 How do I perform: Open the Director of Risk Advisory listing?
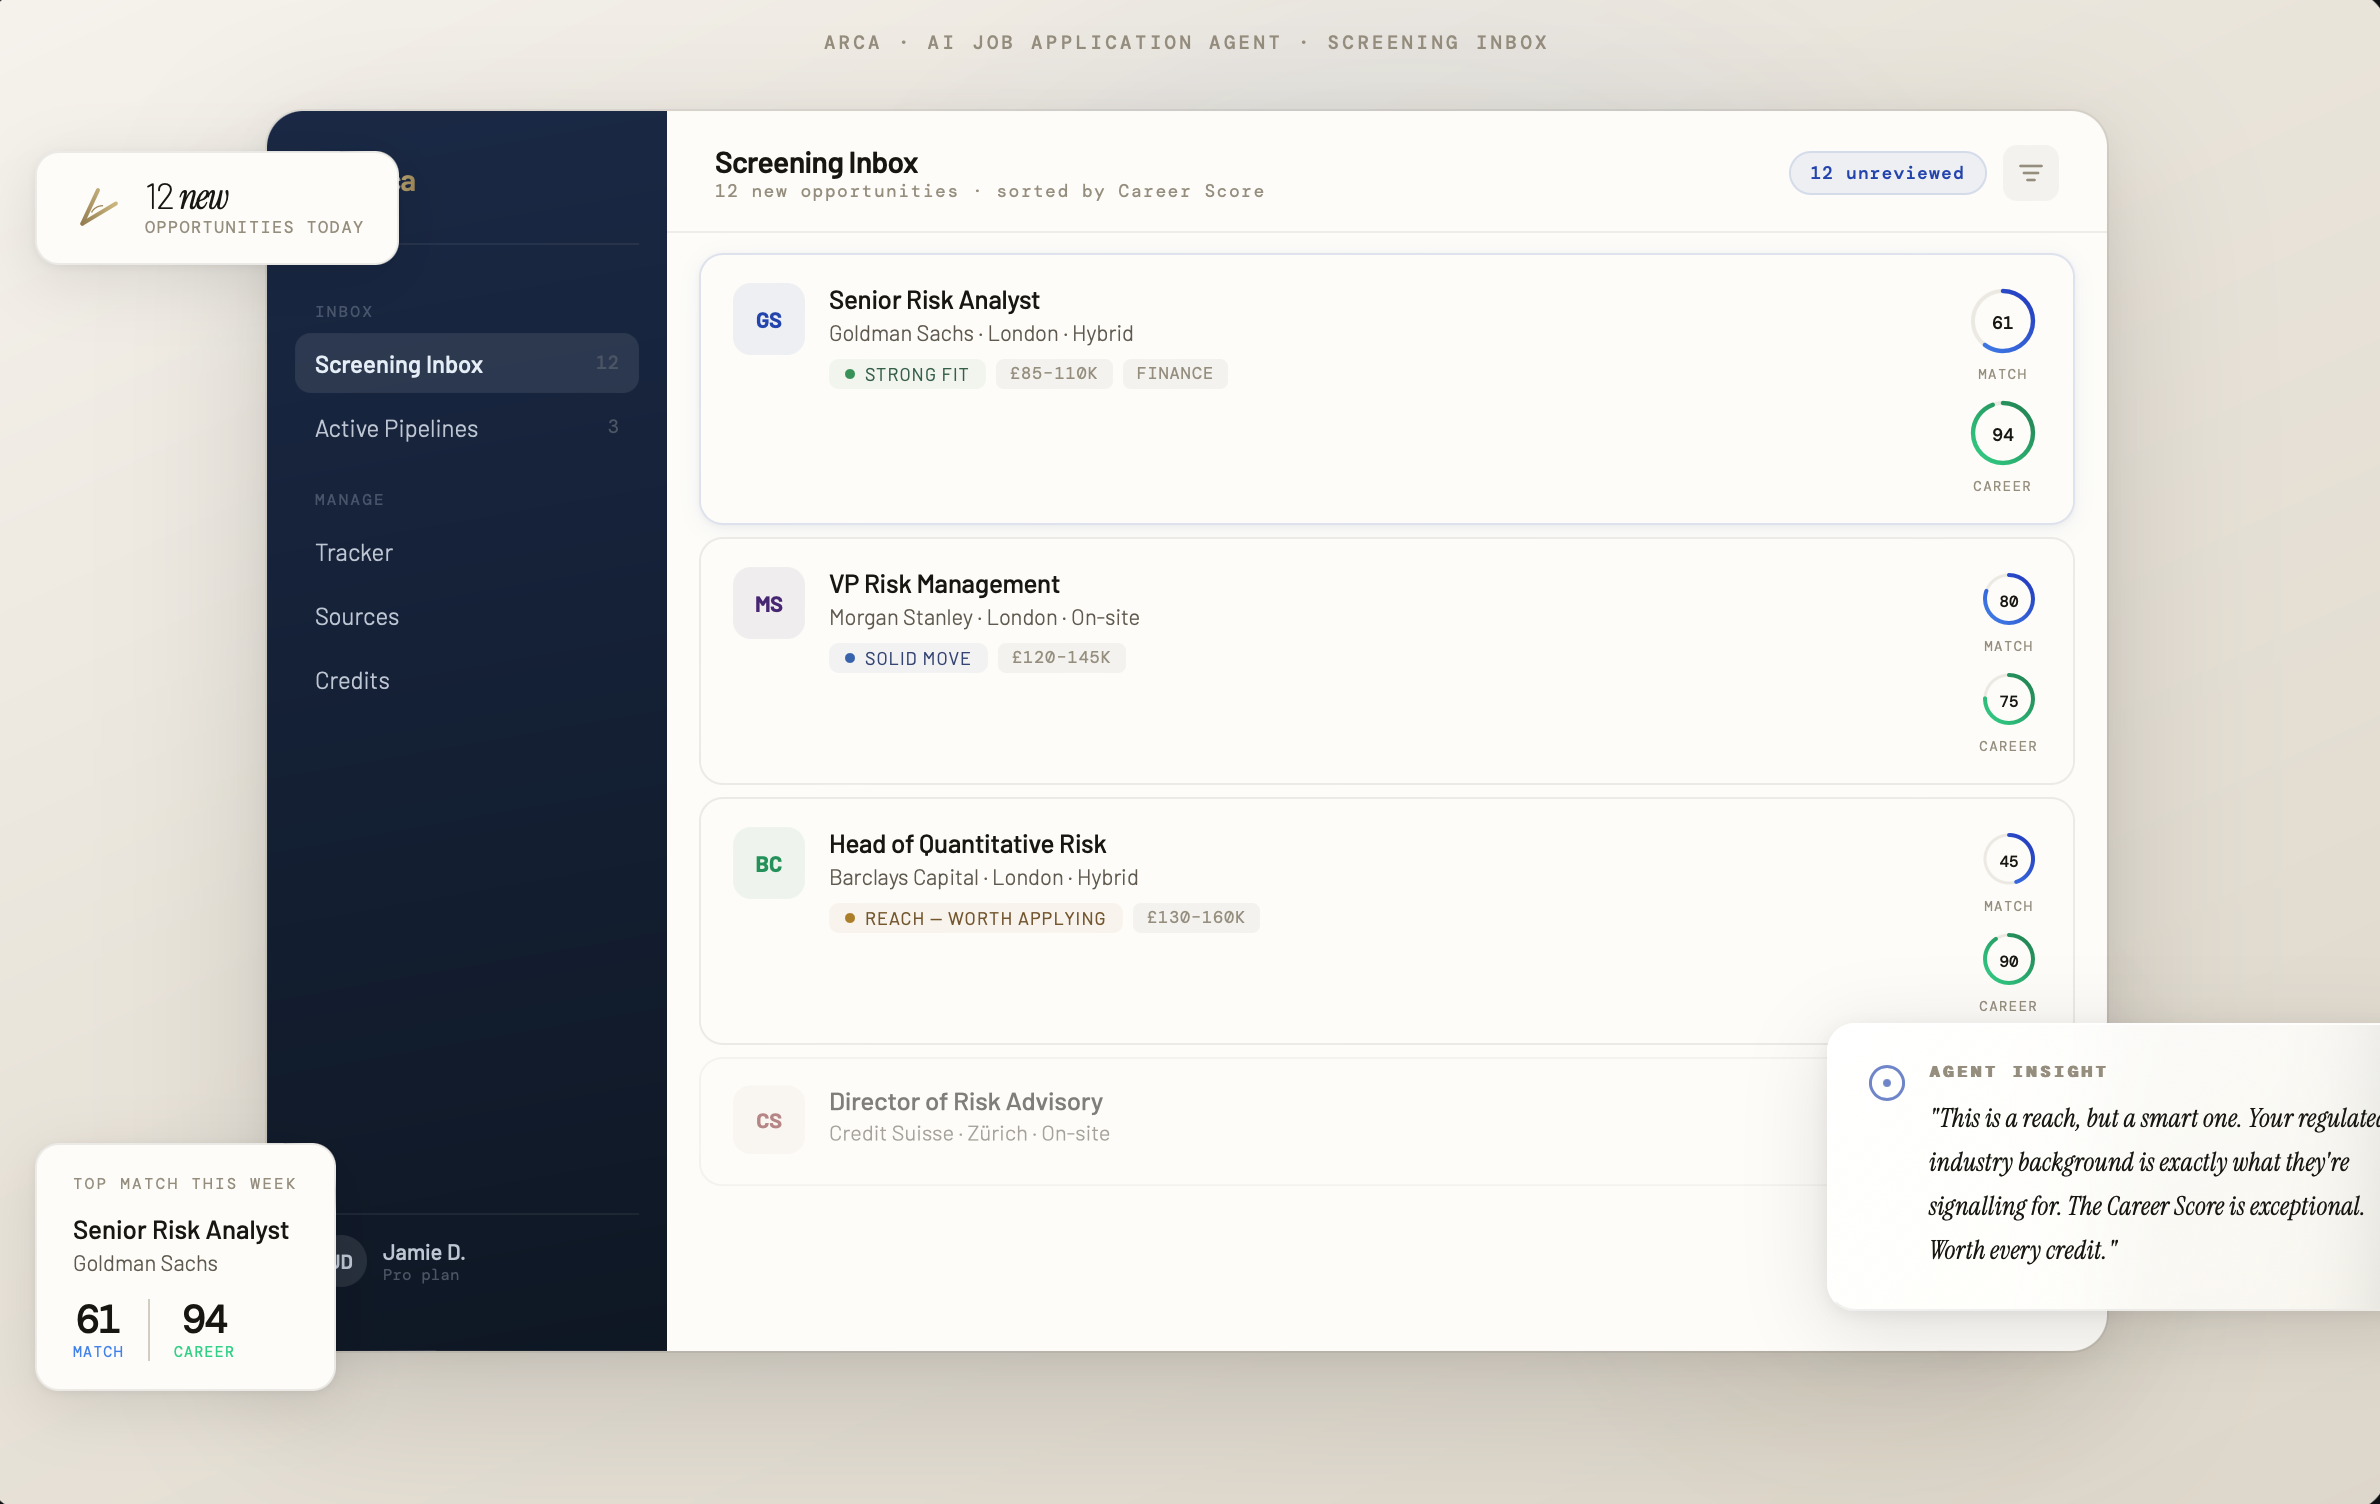(965, 1101)
